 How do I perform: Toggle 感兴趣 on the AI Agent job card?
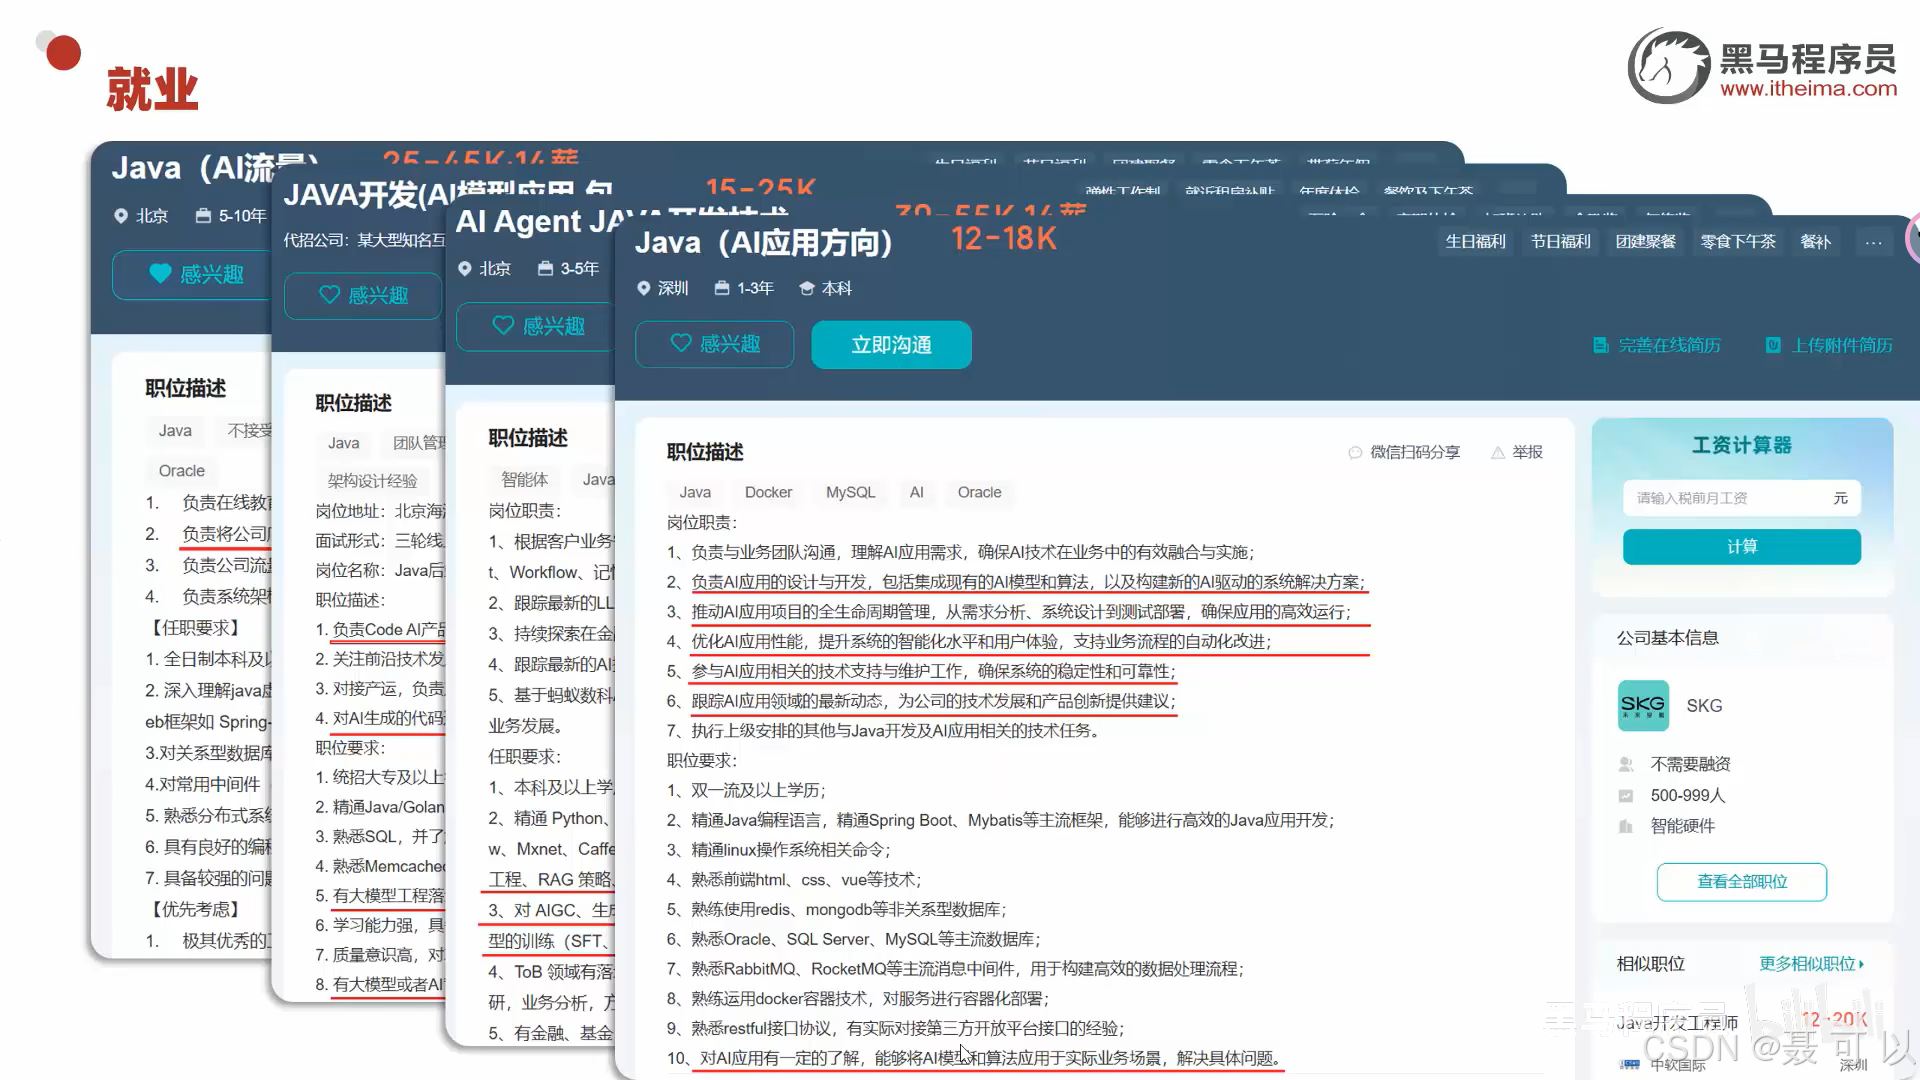pyautogui.click(x=537, y=326)
